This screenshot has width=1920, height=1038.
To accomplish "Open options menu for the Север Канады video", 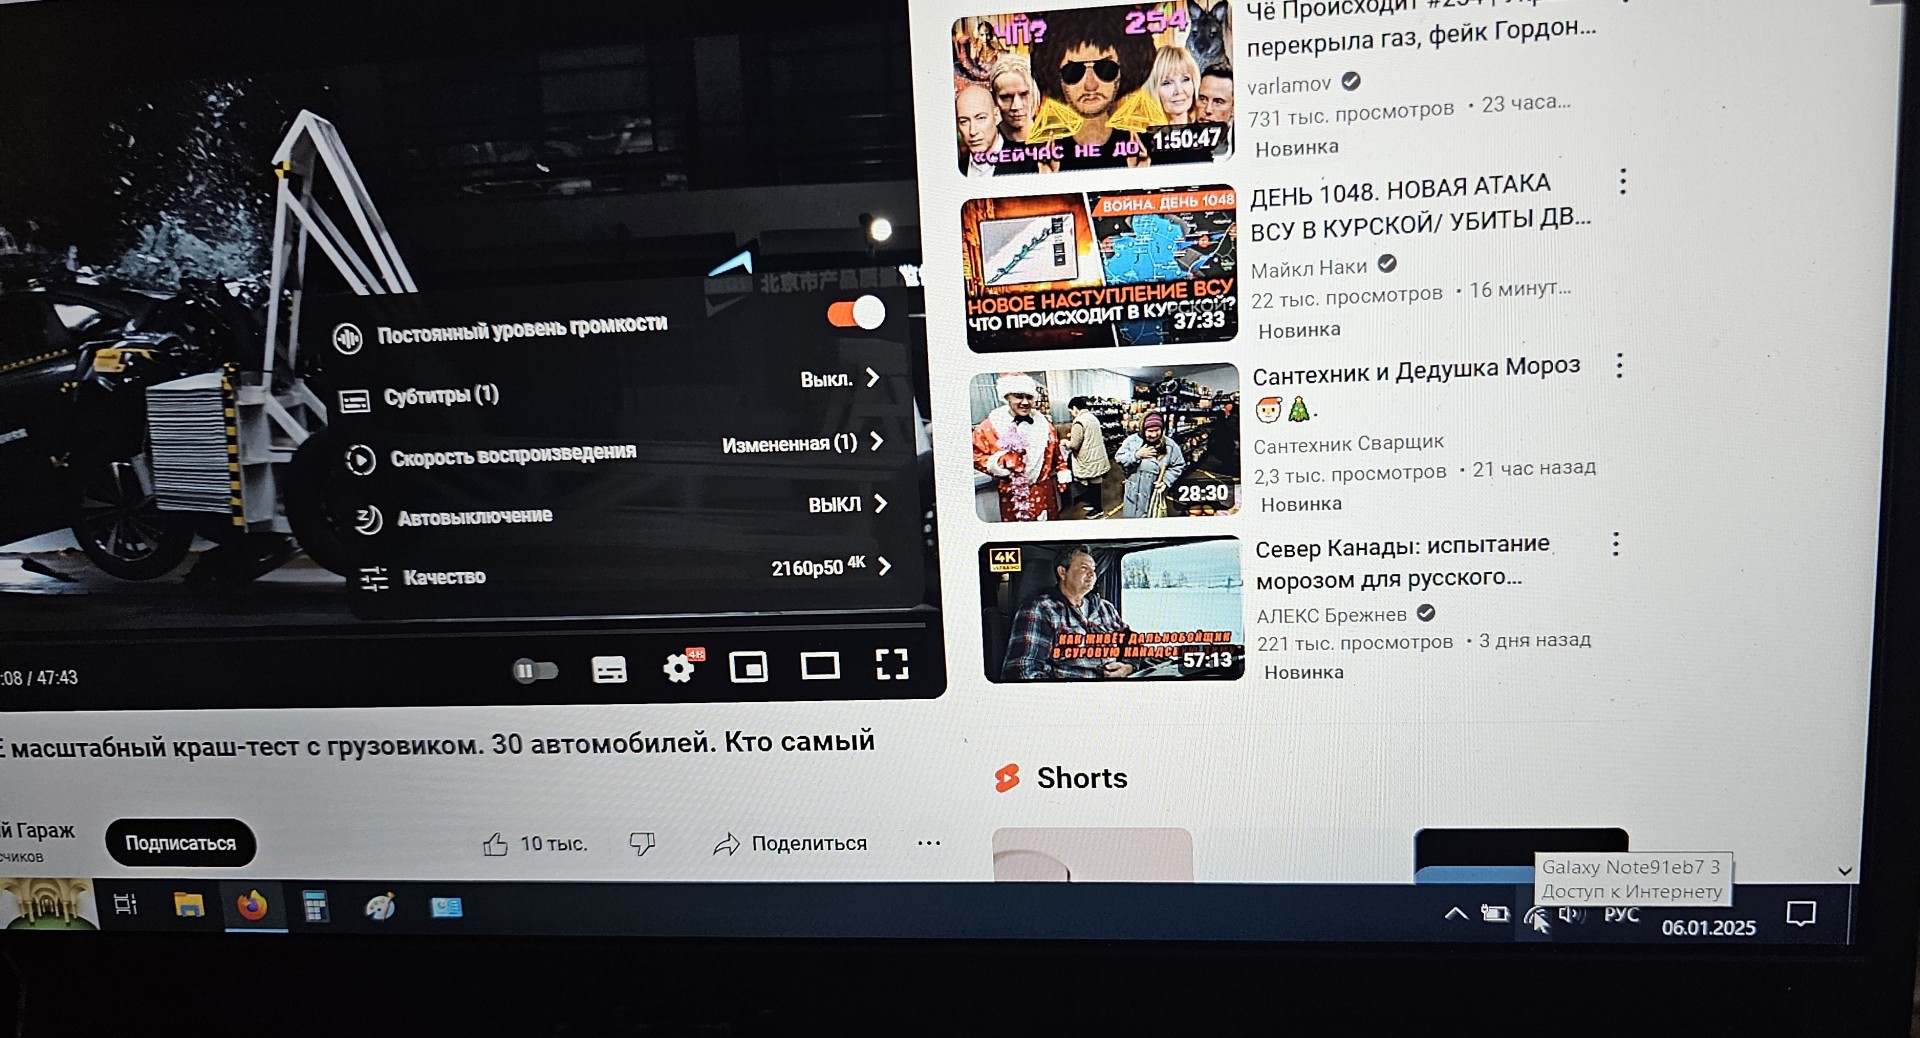I will (x=1616, y=544).
